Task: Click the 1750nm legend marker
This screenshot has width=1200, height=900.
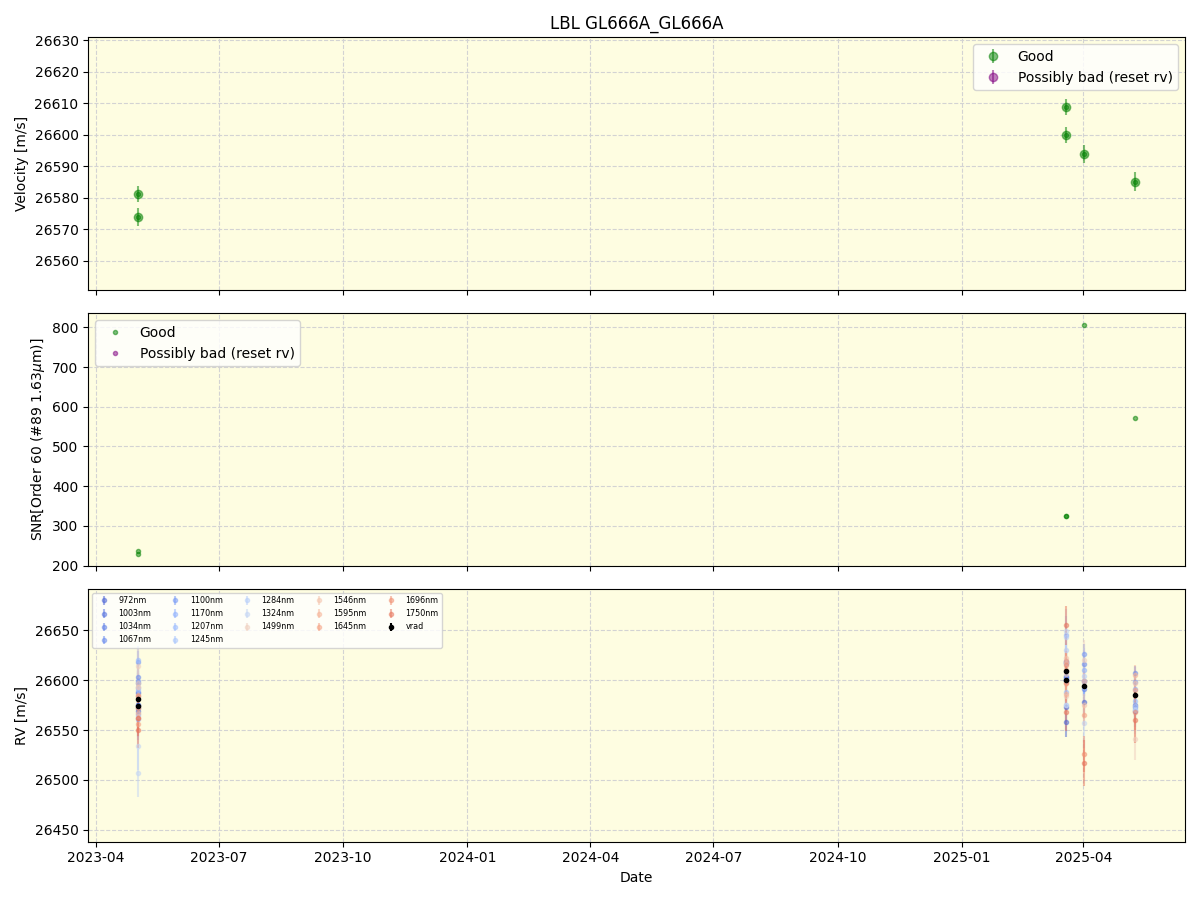Action: click(x=391, y=614)
